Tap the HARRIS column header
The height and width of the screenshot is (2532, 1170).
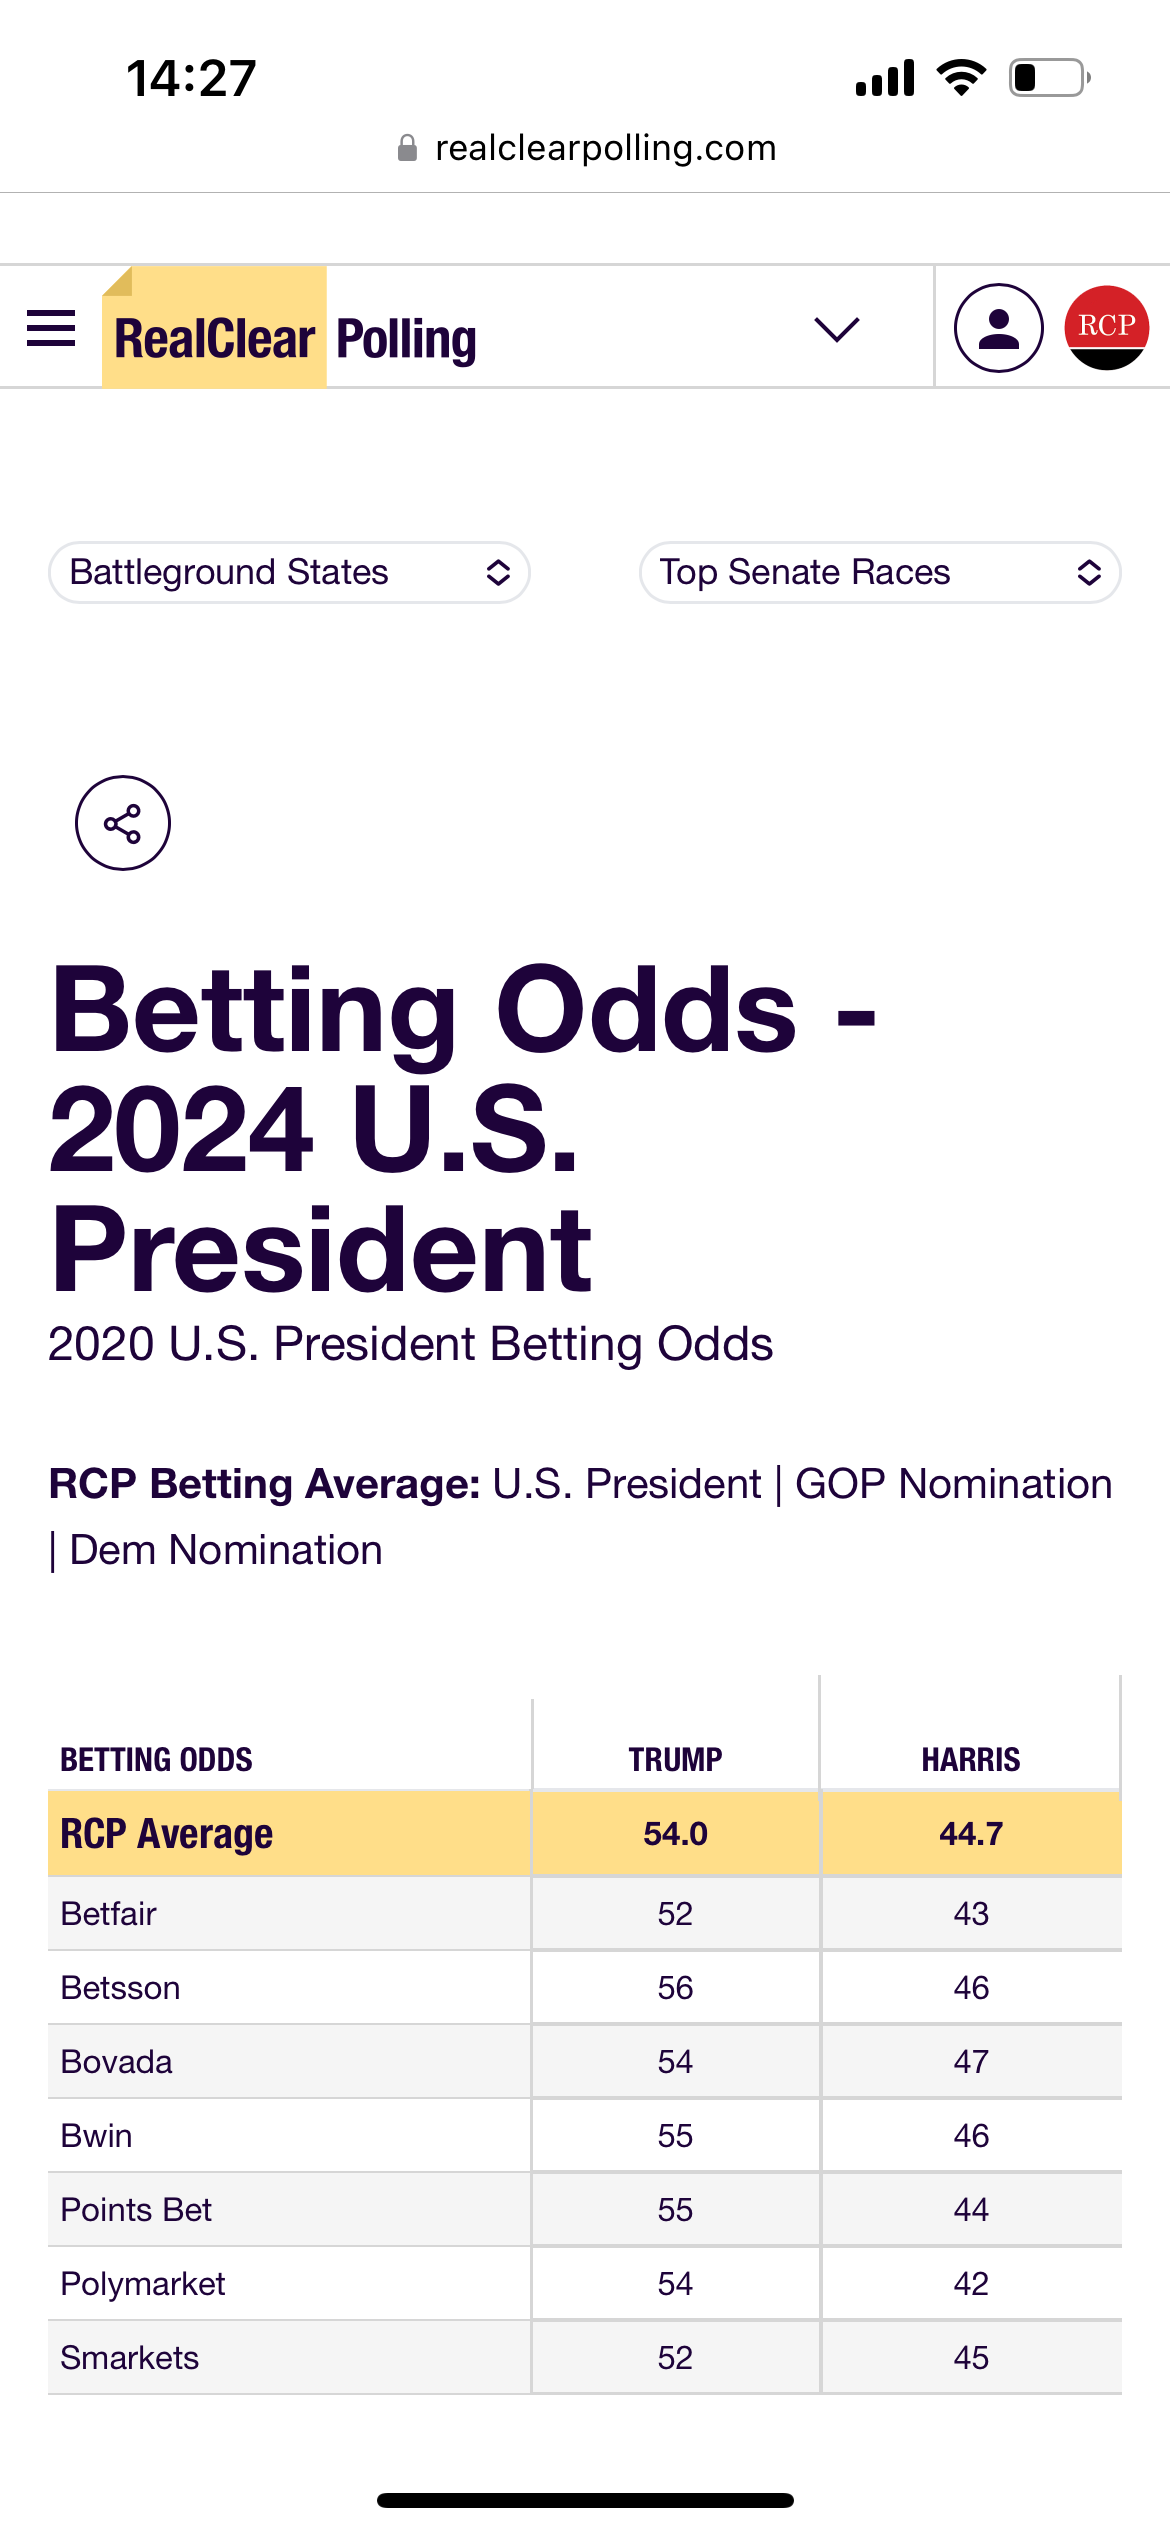971,1759
